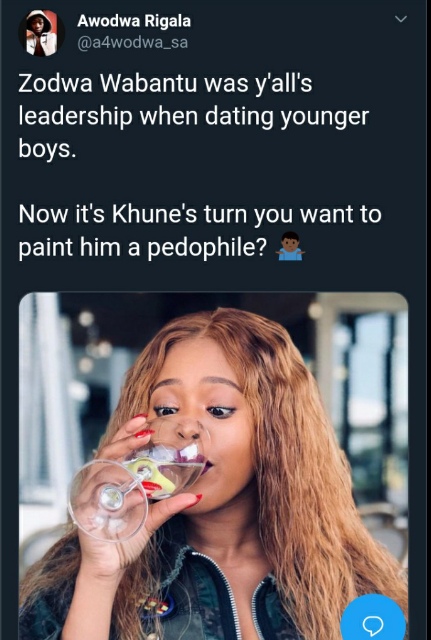This screenshot has width=431, height=640.
Task: Select the 'Zodwa Wabantu was y'all's' text line
Action: [165, 84]
